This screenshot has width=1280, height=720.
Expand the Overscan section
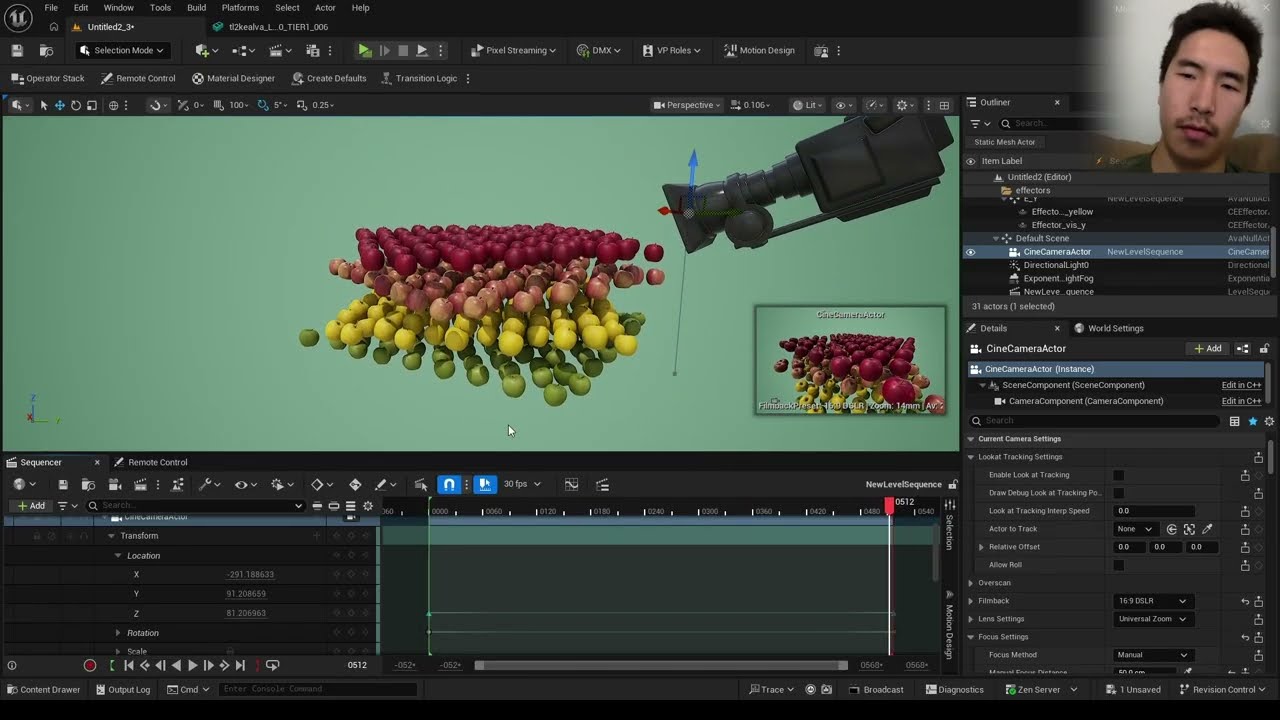click(971, 583)
